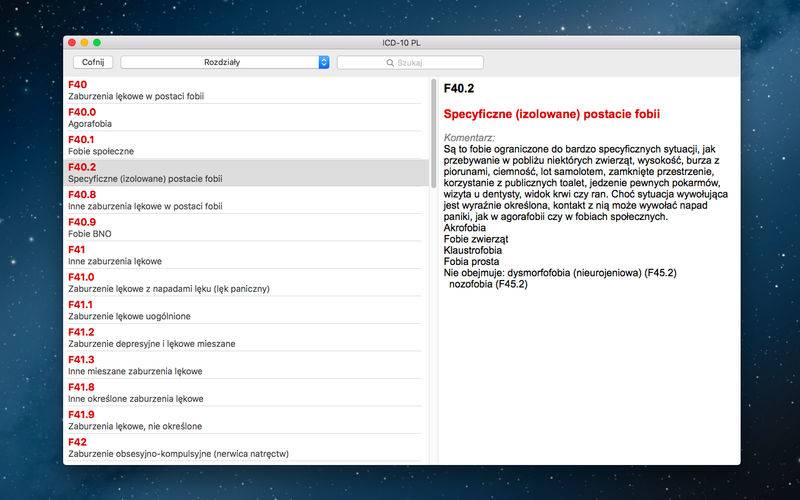
Task: Click the list's vertical scrollbar thumb
Action: [434, 133]
